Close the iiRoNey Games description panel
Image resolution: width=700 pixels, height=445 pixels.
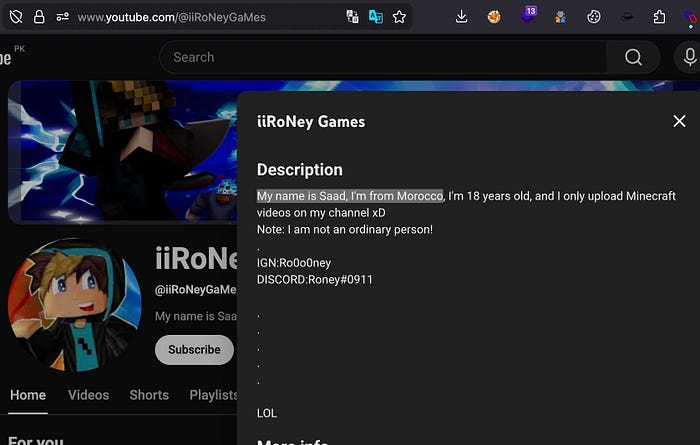(x=679, y=121)
